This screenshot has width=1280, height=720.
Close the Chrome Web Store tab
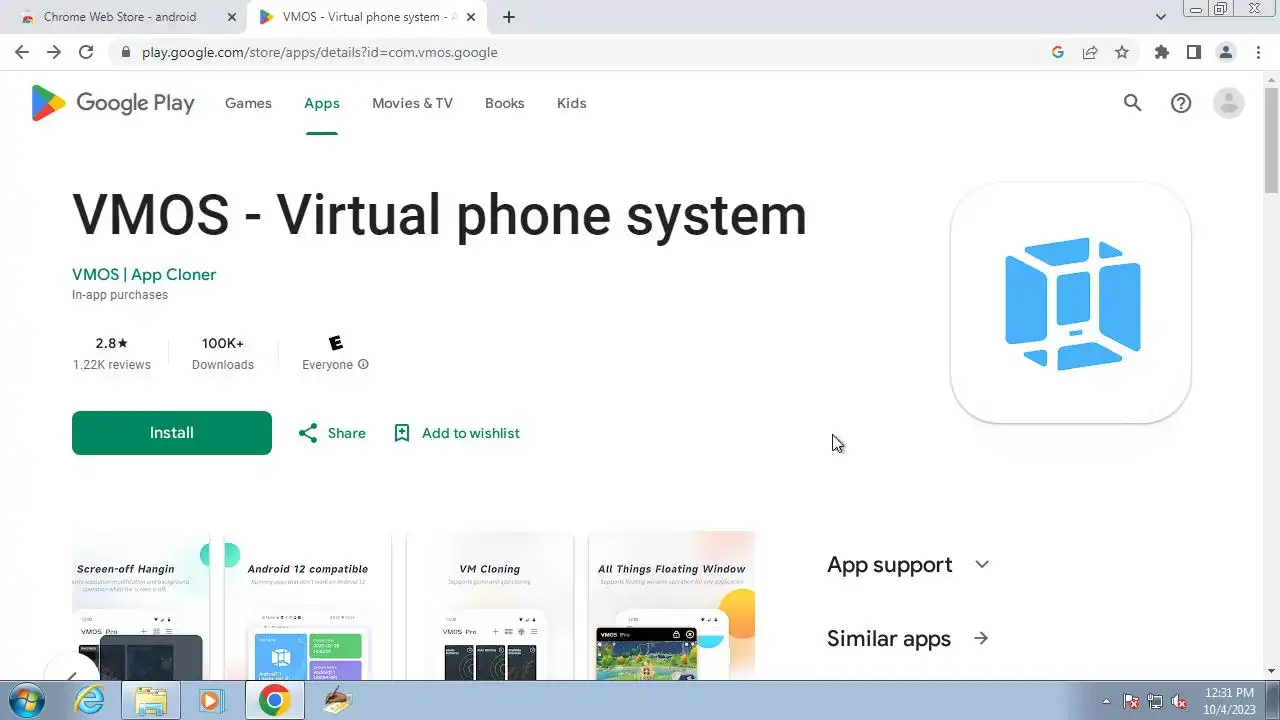pos(231,17)
